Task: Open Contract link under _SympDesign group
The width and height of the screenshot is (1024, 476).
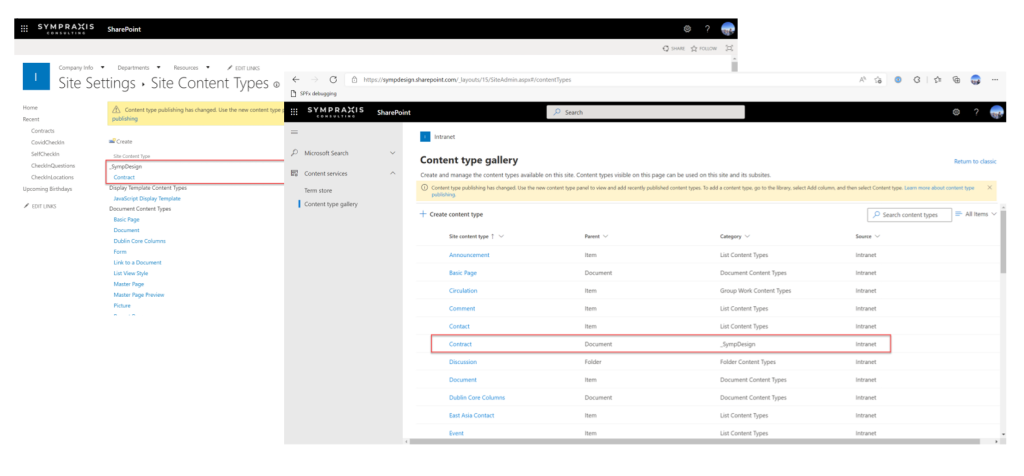Action: click(x=124, y=178)
